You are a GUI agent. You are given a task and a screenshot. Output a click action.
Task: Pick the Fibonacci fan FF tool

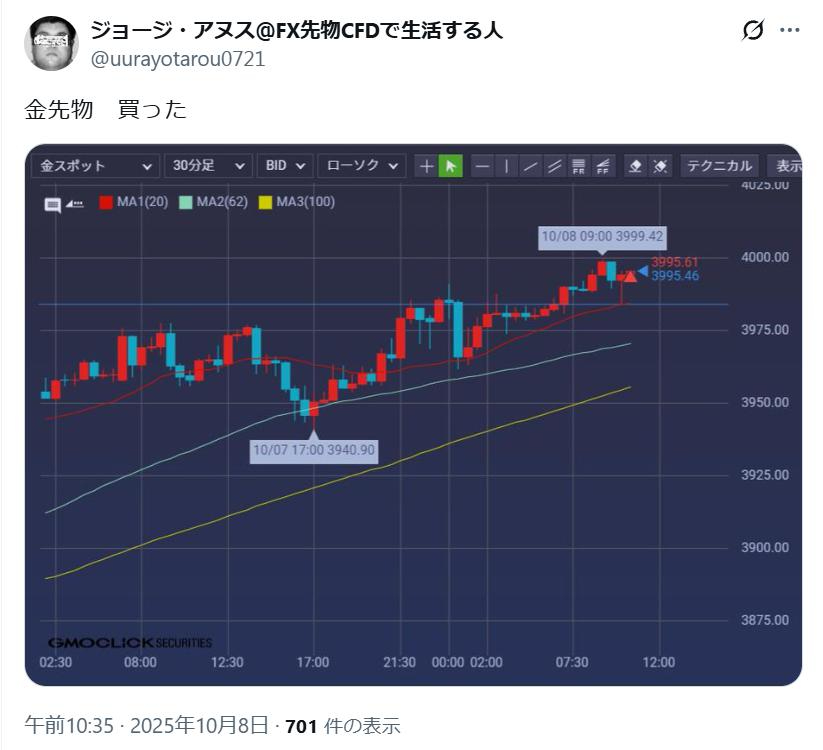603,166
